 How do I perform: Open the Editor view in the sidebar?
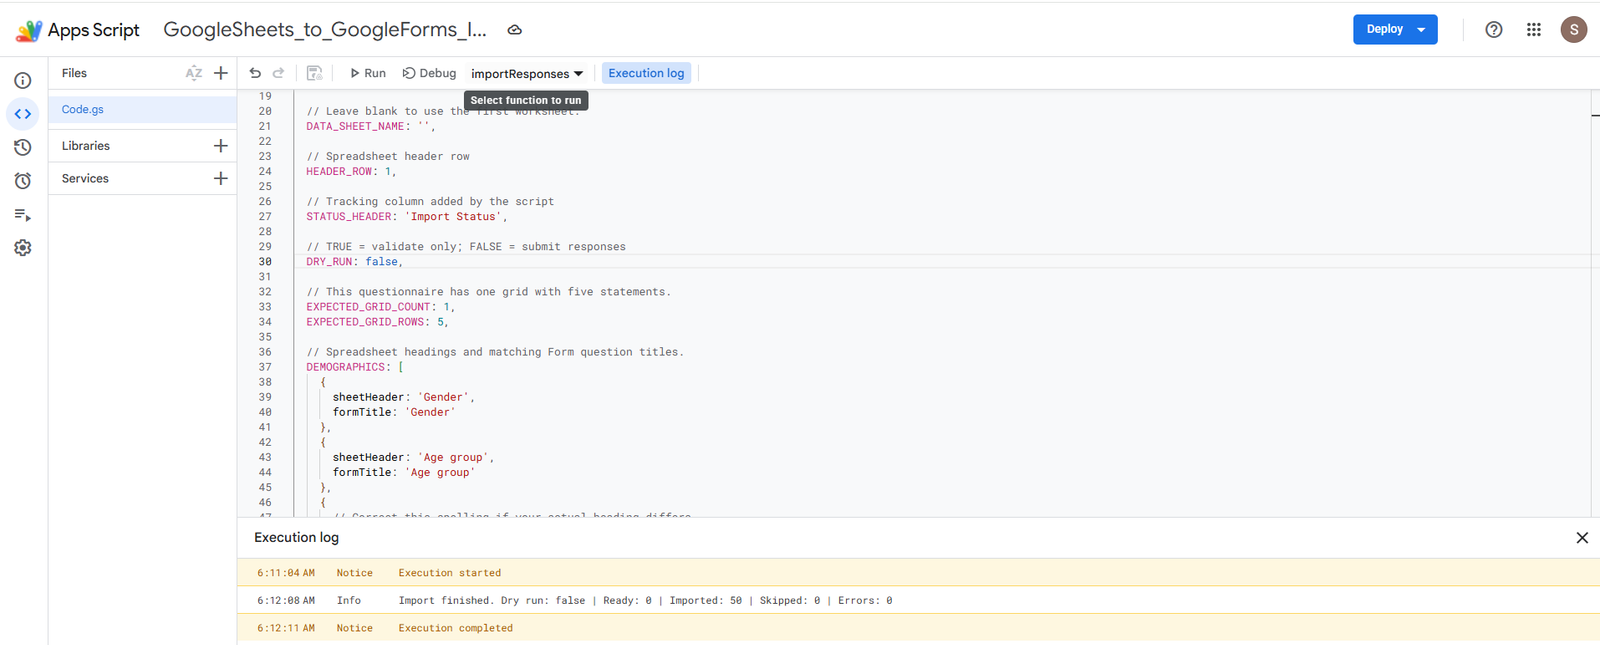pyautogui.click(x=23, y=114)
